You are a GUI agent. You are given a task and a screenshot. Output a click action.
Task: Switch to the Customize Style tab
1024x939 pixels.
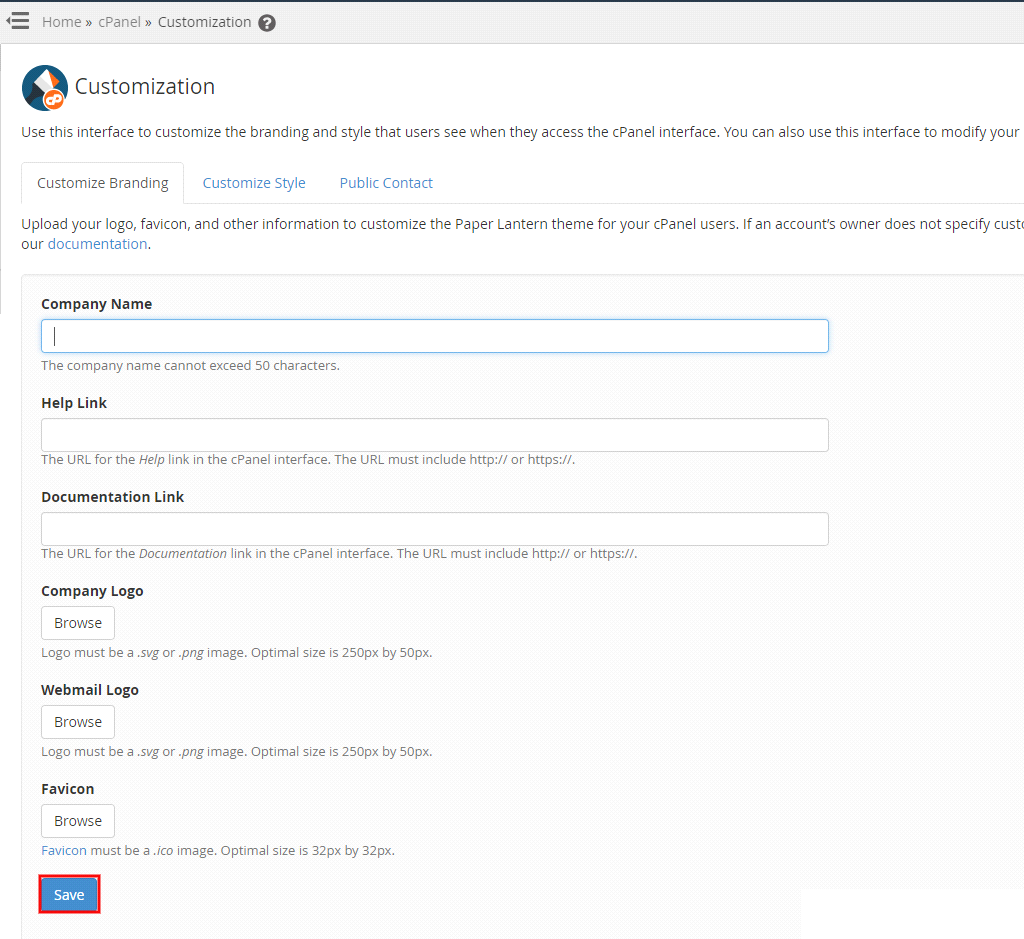point(253,183)
